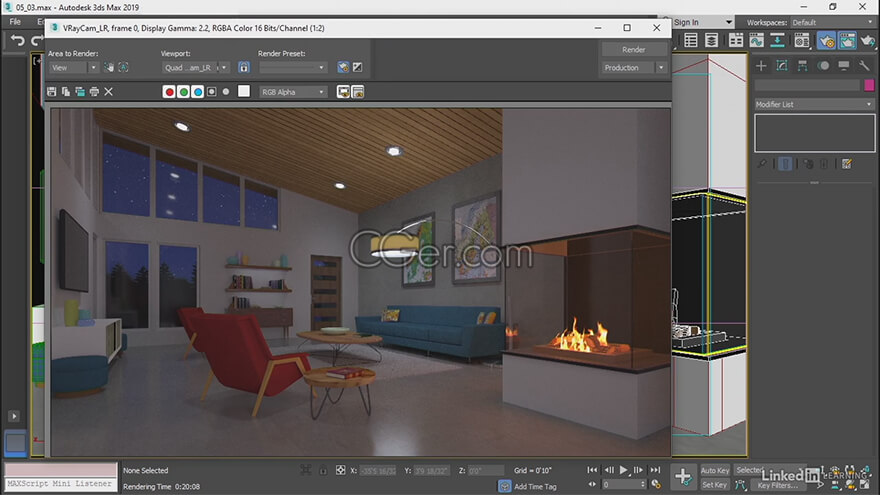The image size is (880, 495).
Task: Switch to Motion command panel tab
Action: [x=823, y=66]
